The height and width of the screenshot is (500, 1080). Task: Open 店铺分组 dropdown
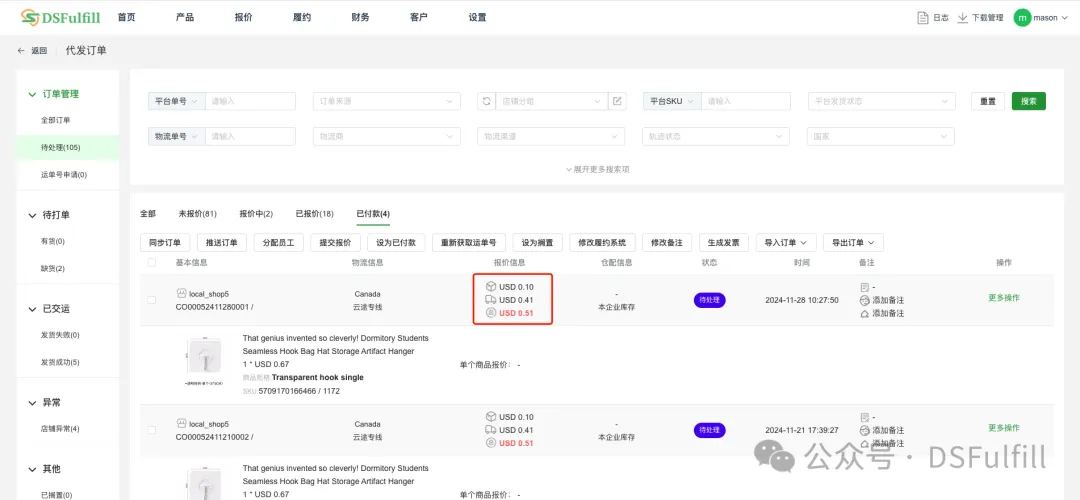click(551, 101)
